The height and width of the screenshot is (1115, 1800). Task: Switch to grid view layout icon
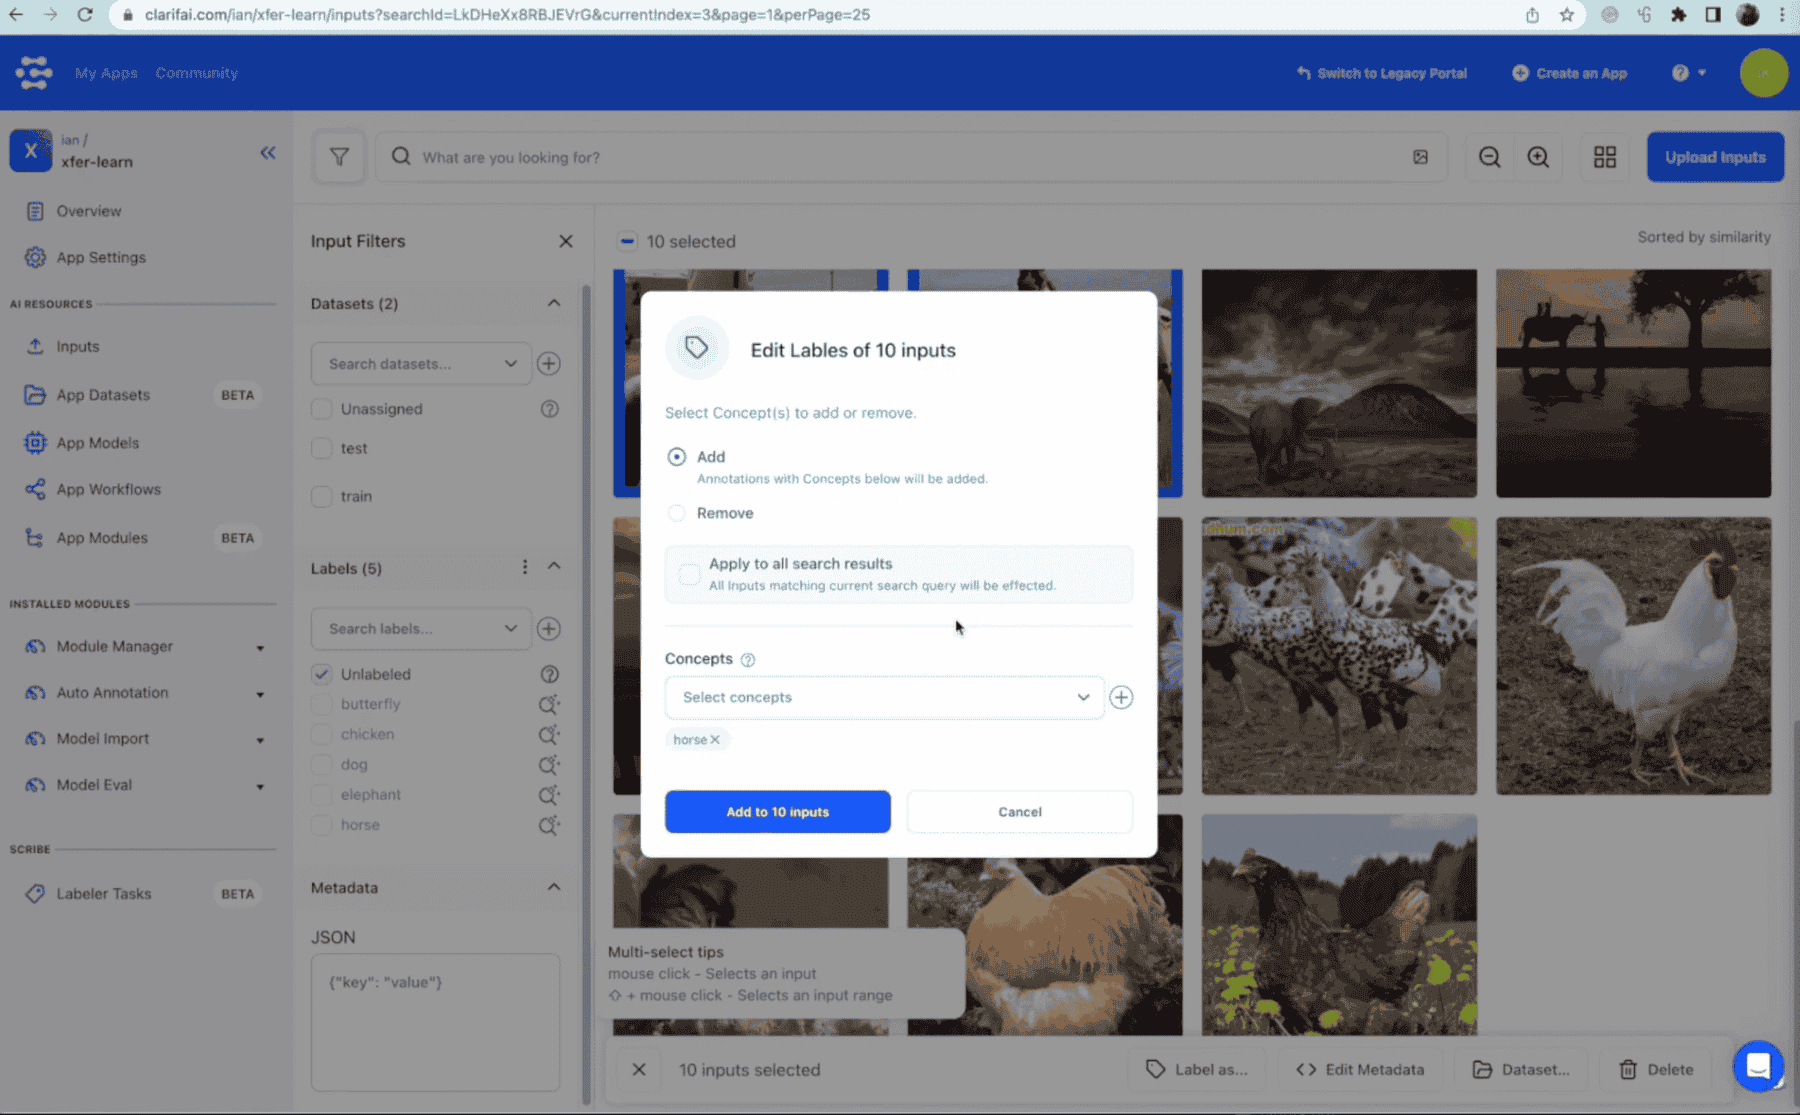pyautogui.click(x=1604, y=157)
